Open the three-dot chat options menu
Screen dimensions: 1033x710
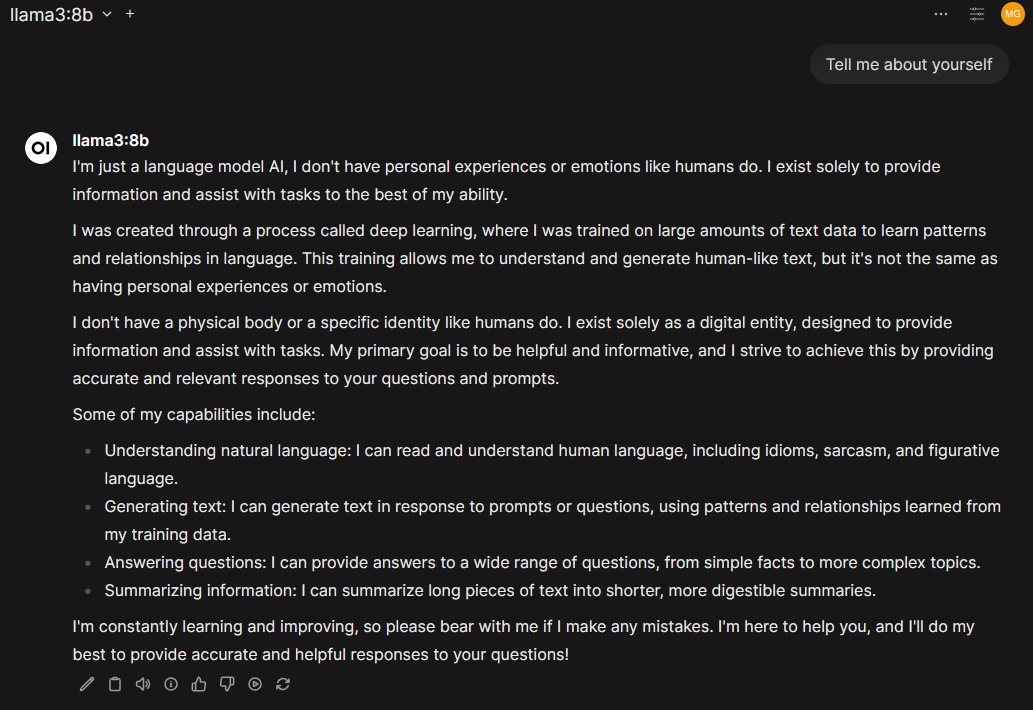(941, 14)
